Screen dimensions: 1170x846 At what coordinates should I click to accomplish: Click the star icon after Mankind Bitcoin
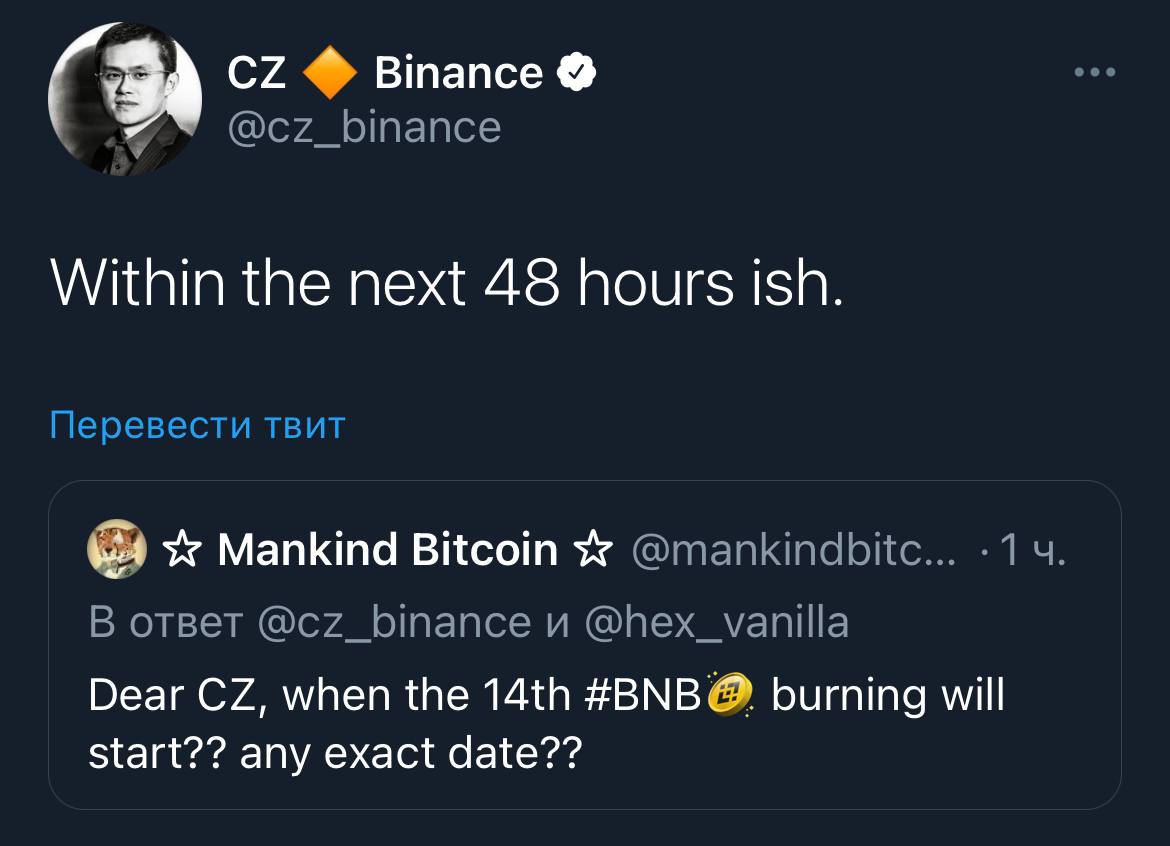[594, 550]
